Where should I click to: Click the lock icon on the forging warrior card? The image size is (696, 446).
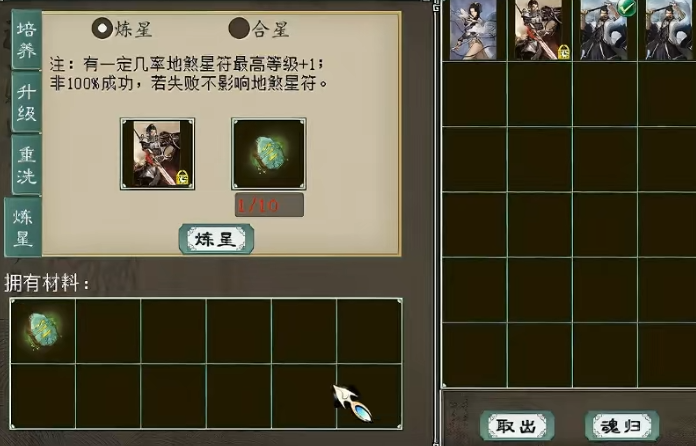point(182,178)
